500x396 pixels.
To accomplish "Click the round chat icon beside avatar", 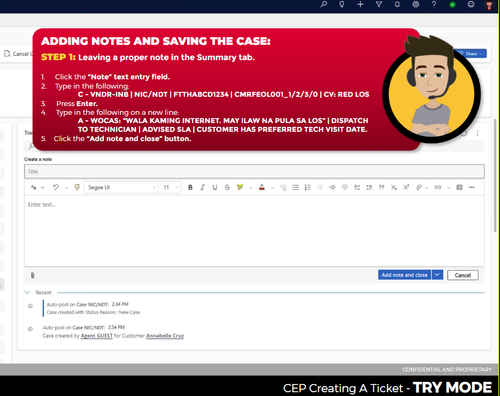I will coord(471,4).
